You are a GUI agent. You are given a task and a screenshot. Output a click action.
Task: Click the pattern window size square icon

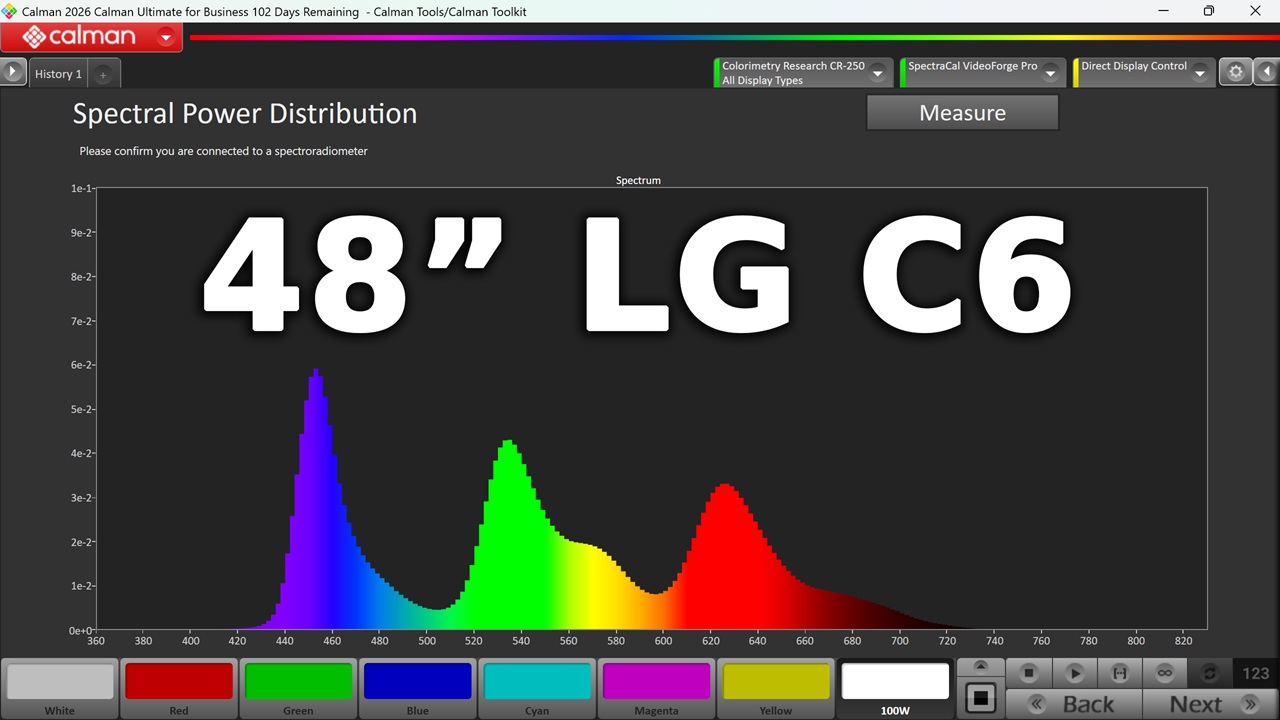tap(981, 697)
